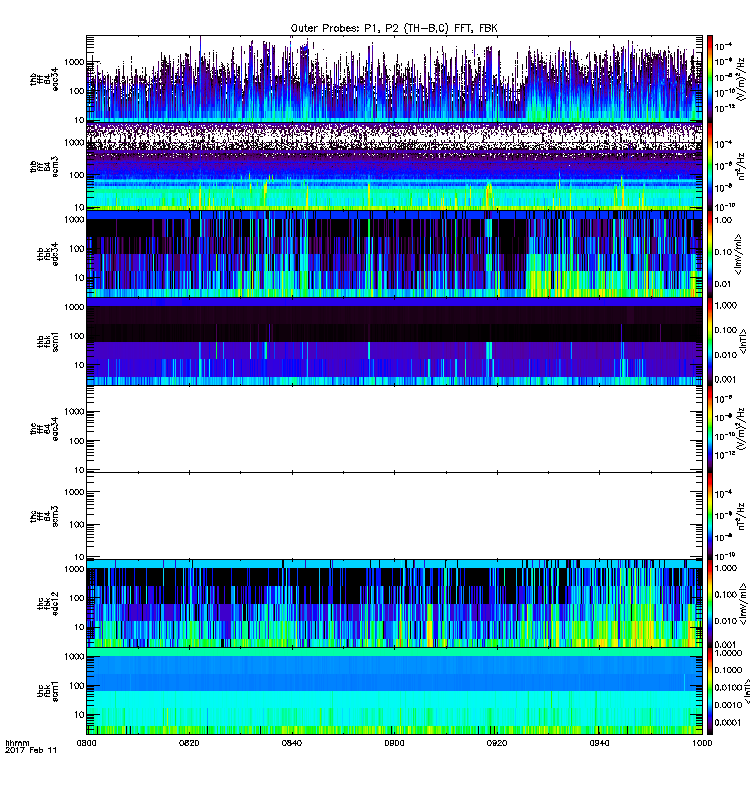
Task: Click the color bar of thc fbk edc12 panel
Action: click(x=710, y=604)
